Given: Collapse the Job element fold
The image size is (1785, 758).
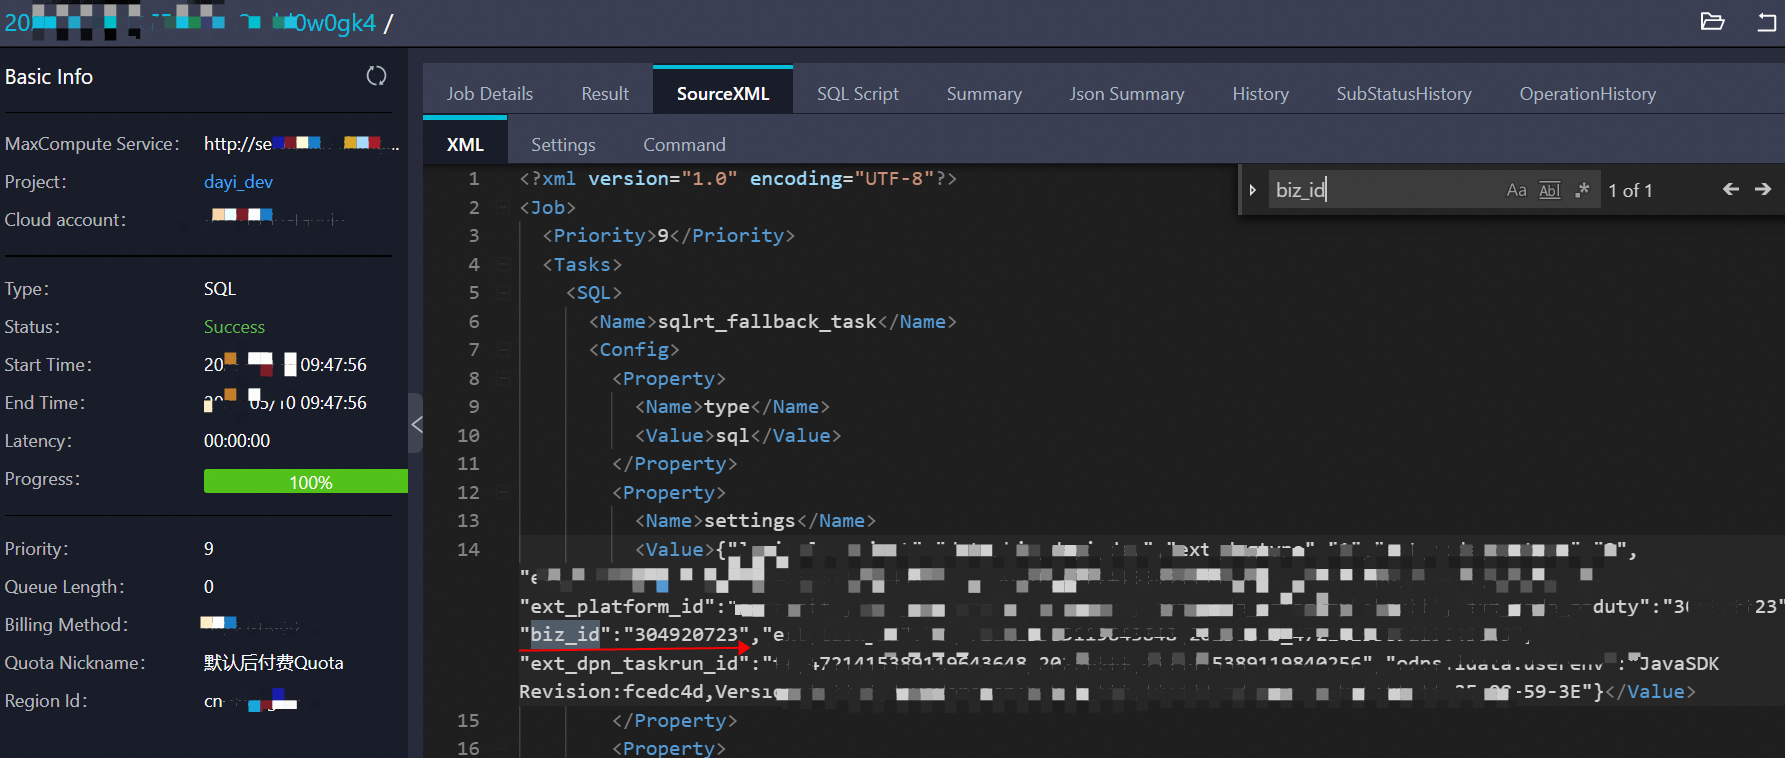Looking at the screenshot, I should [503, 208].
